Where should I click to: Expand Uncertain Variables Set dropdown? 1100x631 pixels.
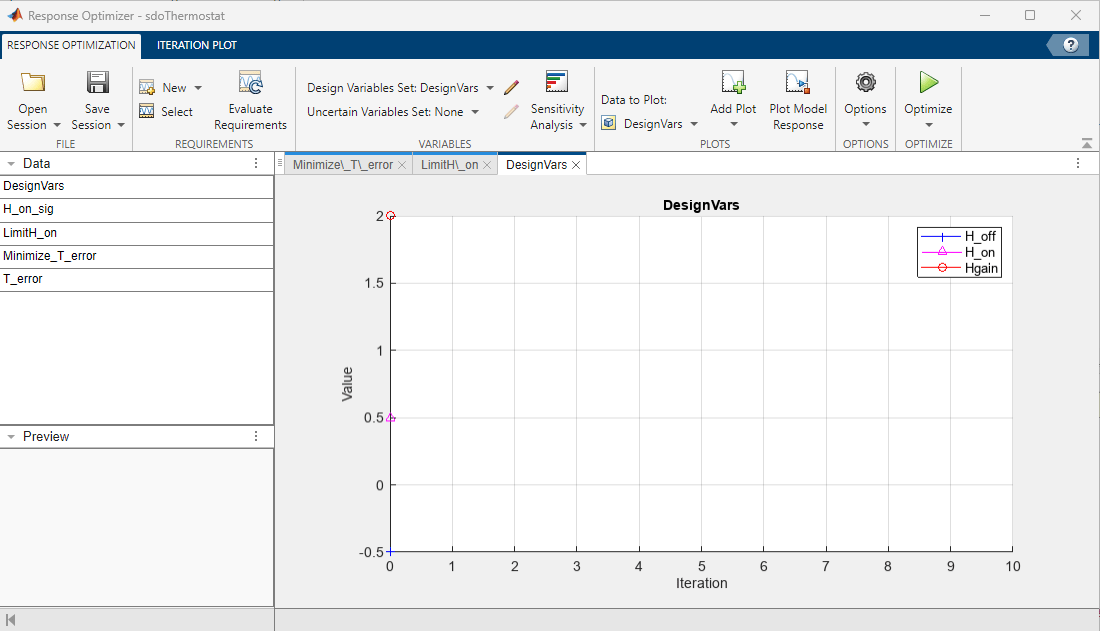click(x=474, y=112)
